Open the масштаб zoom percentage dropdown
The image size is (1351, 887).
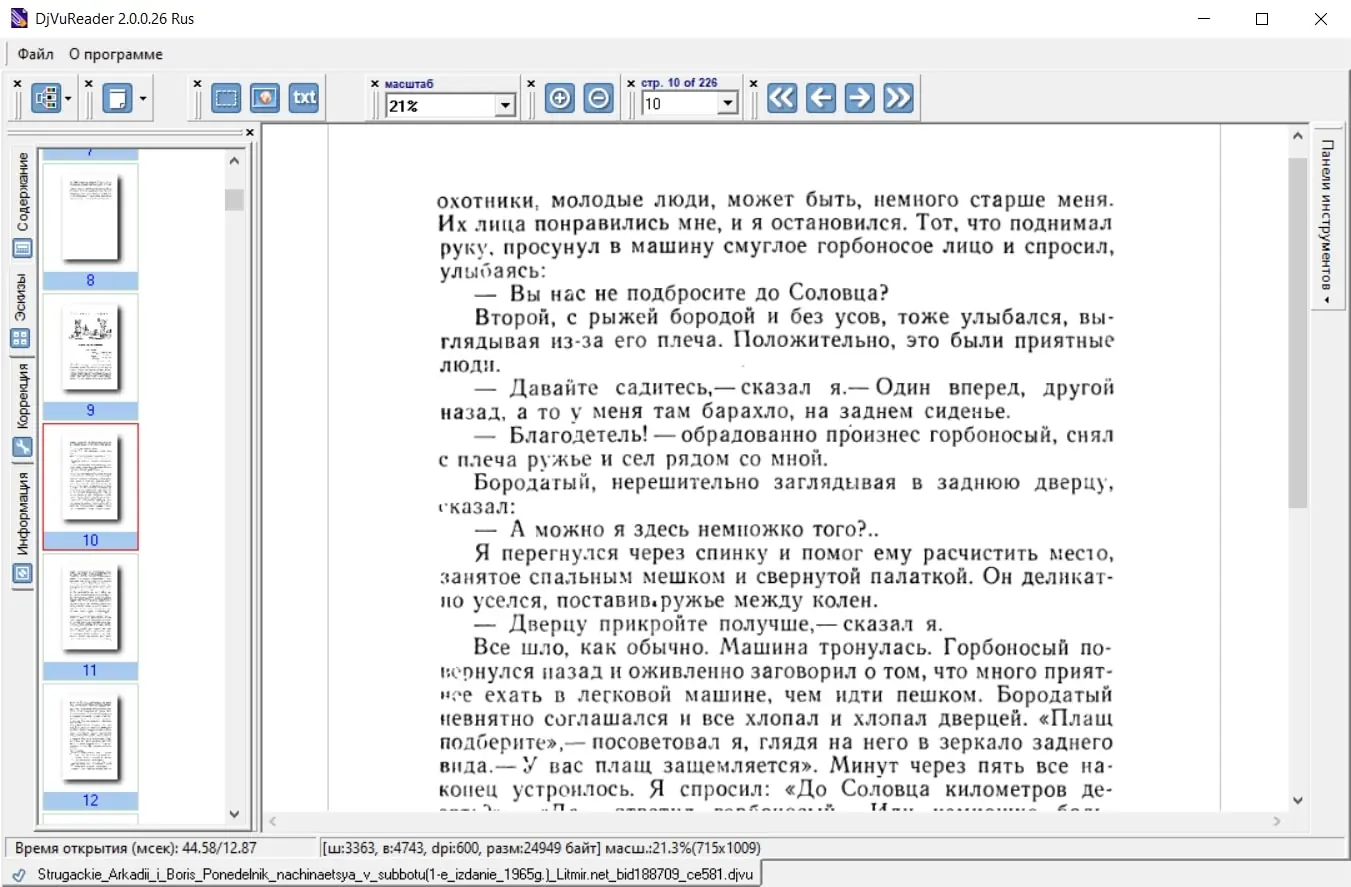point(505,105)
